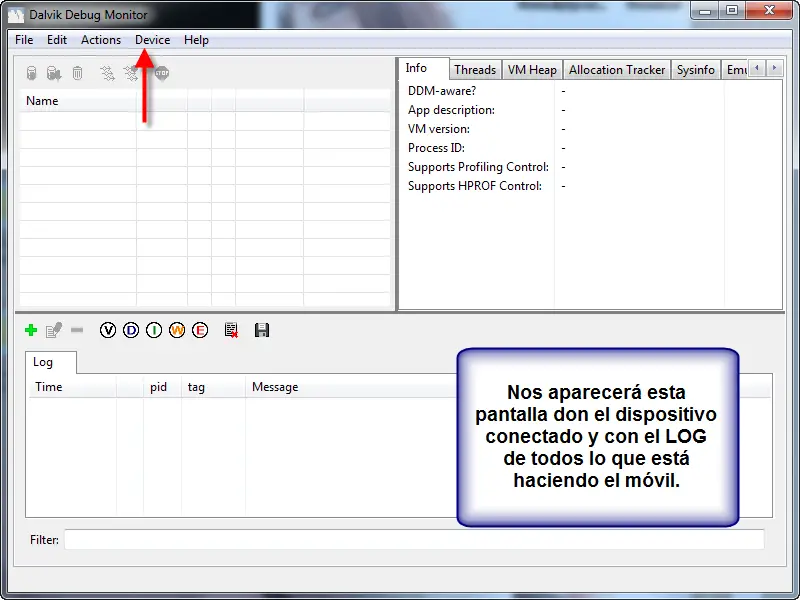Click the Dalvik Debug Monitor title bar icon
The width and height of the screenshot is (800, 600).
point(16,15)
